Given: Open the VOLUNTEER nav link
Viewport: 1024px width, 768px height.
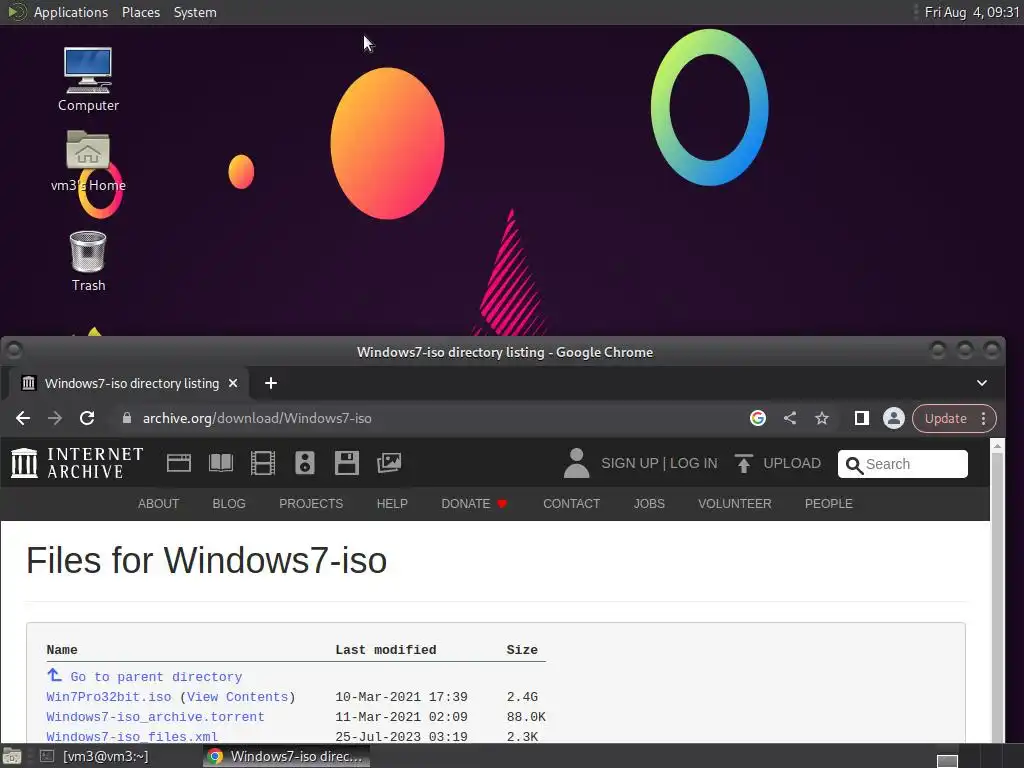Looking at the screenshot, I should (x=735, y=504).
